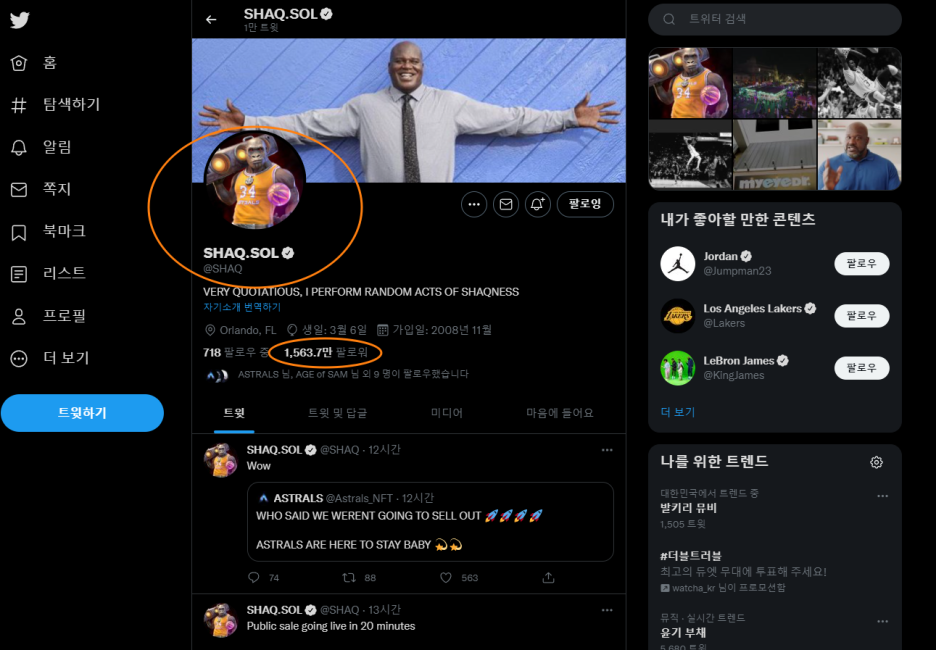The width and height of the screenshot is (936, 650).
Task: Click the 팔로잉 button on profile
Action: [x=585, y=204]
